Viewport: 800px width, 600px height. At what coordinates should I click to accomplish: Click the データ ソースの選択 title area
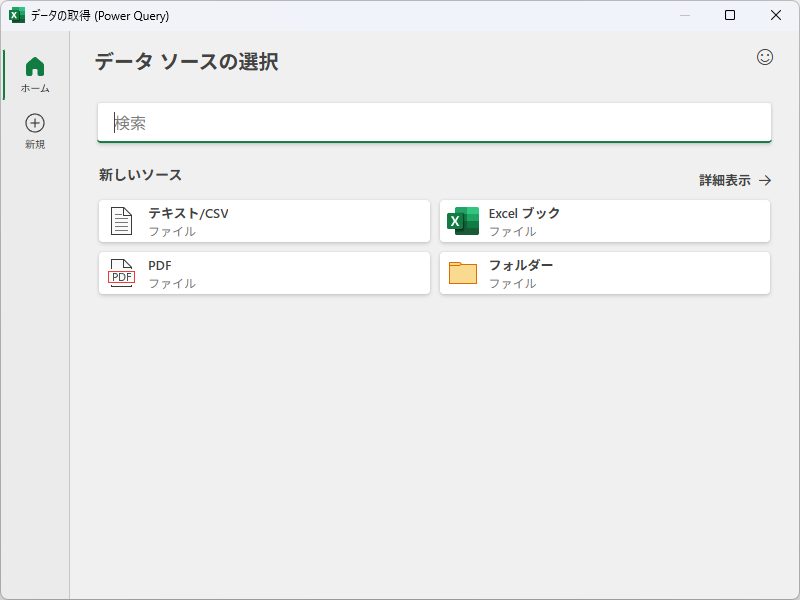(184, 61)
